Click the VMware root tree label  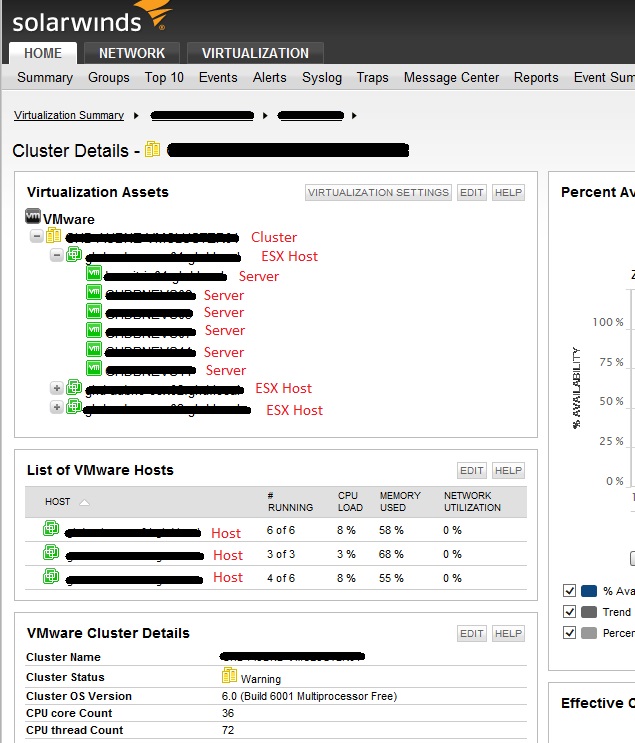coord(69,219)
